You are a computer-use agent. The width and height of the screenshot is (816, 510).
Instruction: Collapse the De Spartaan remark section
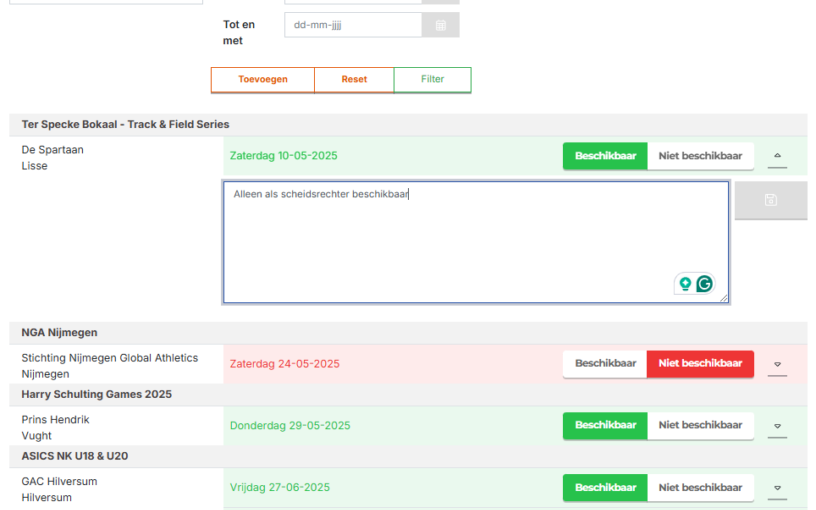coord(778,157)
